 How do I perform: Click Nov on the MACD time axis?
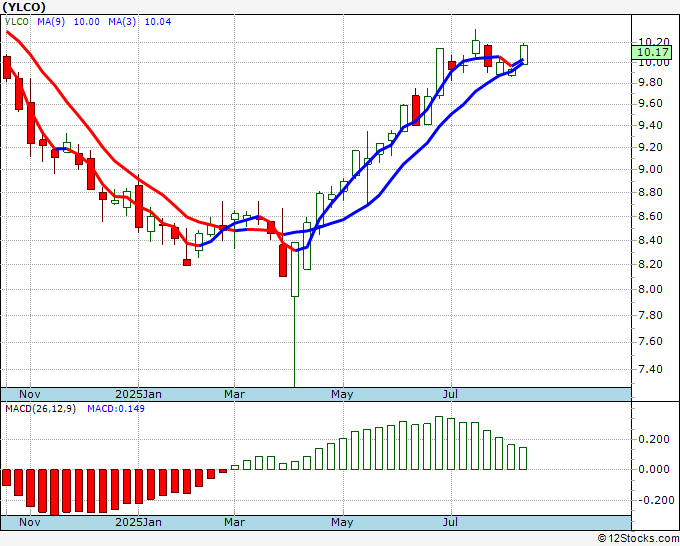[30, 522]
